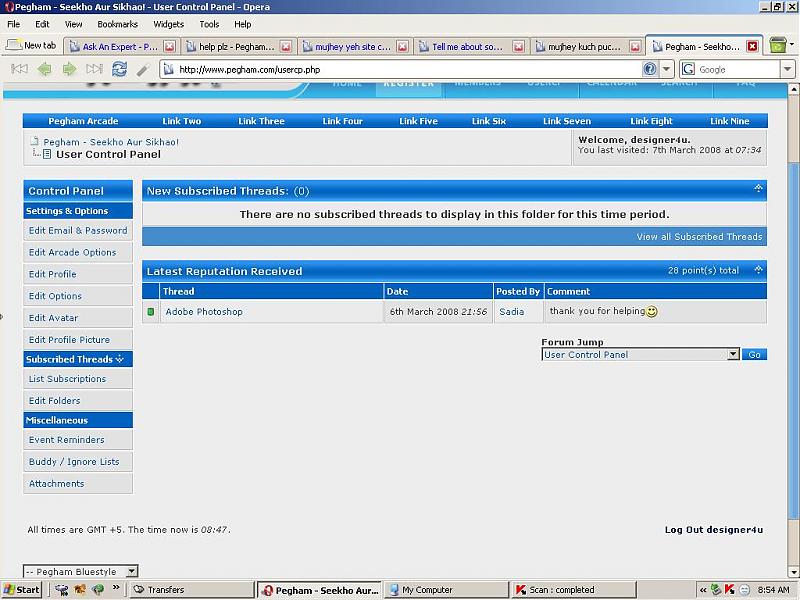This screenshot has width=800, height=600.
Task: Open the Bookmarks menu
Action: [117, 24]
